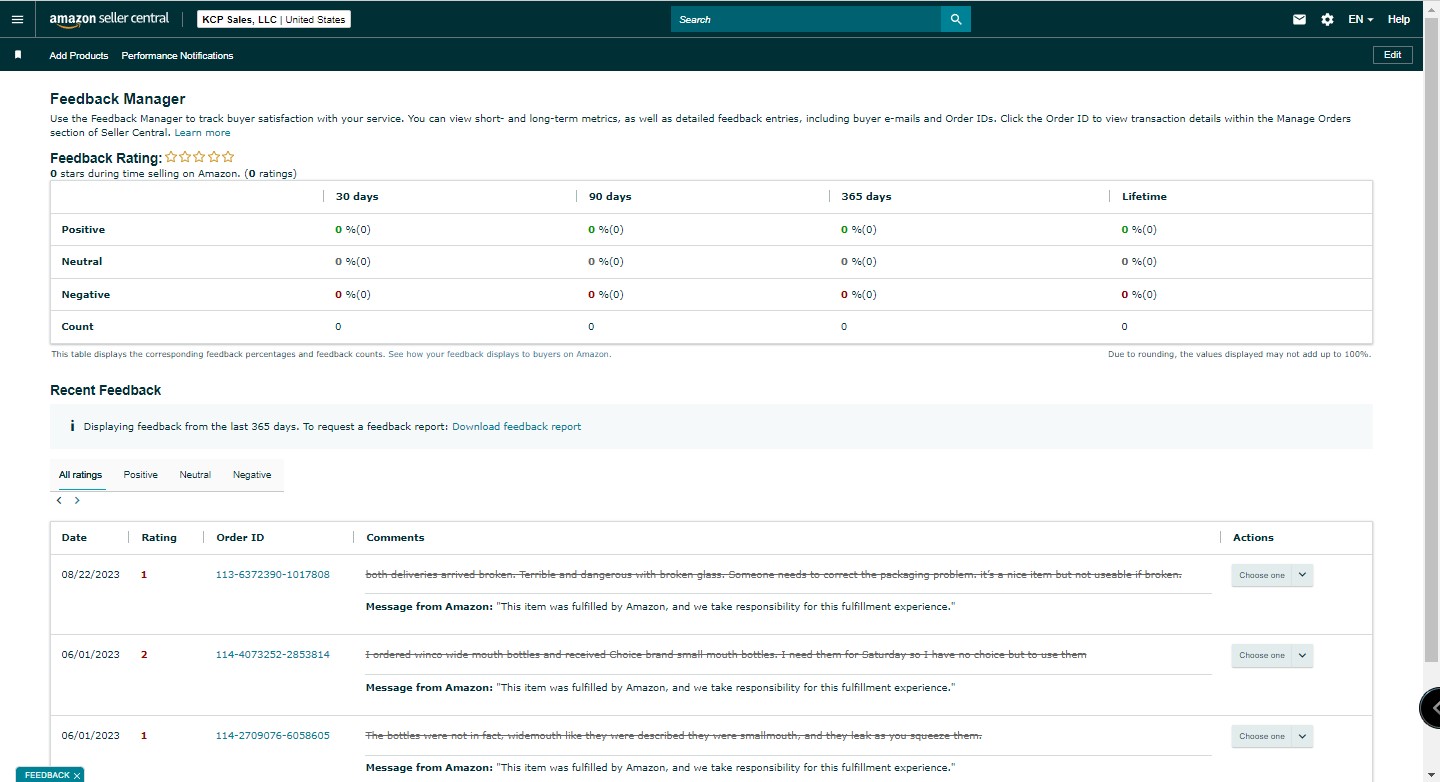This screenshot has height=782, width=1440.
Task: Go to next feedback page chevron
Action: 77,500
